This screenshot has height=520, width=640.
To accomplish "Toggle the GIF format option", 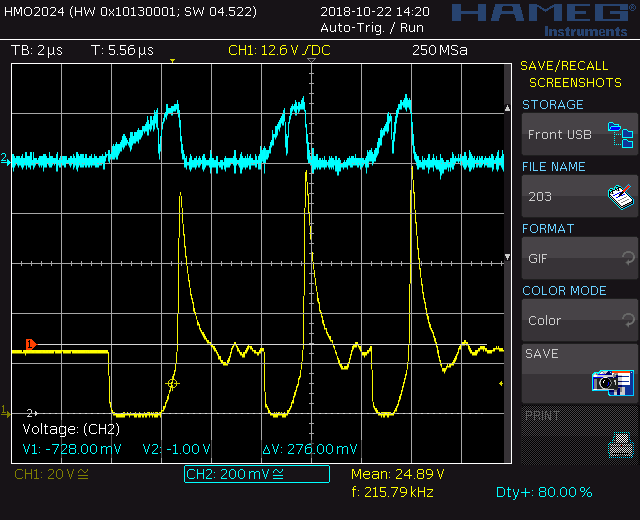I will pyautogui.click(x=580, y=258).
